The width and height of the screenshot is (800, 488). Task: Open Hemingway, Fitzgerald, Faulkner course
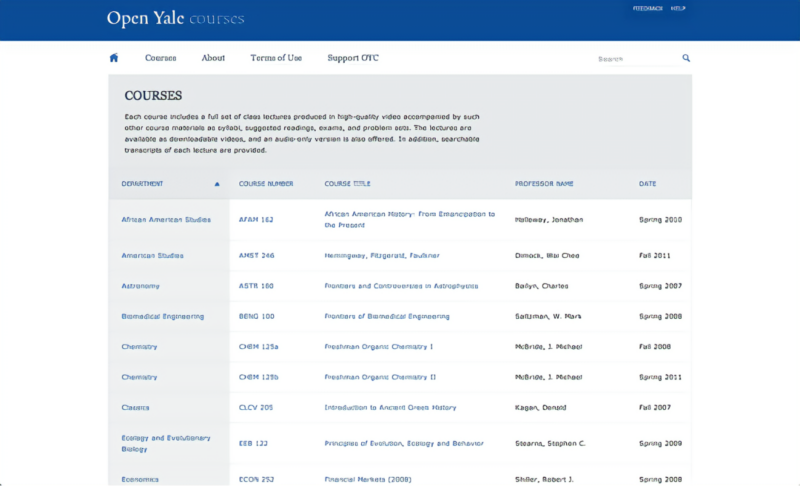tap(382, 255)
